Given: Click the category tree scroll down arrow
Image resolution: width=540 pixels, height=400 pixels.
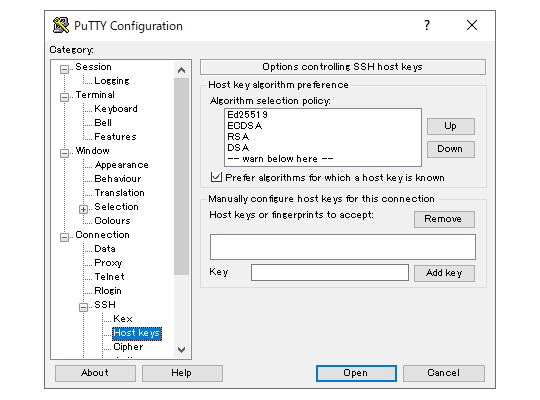Looking at the screenshot, I should pos(181,350).
